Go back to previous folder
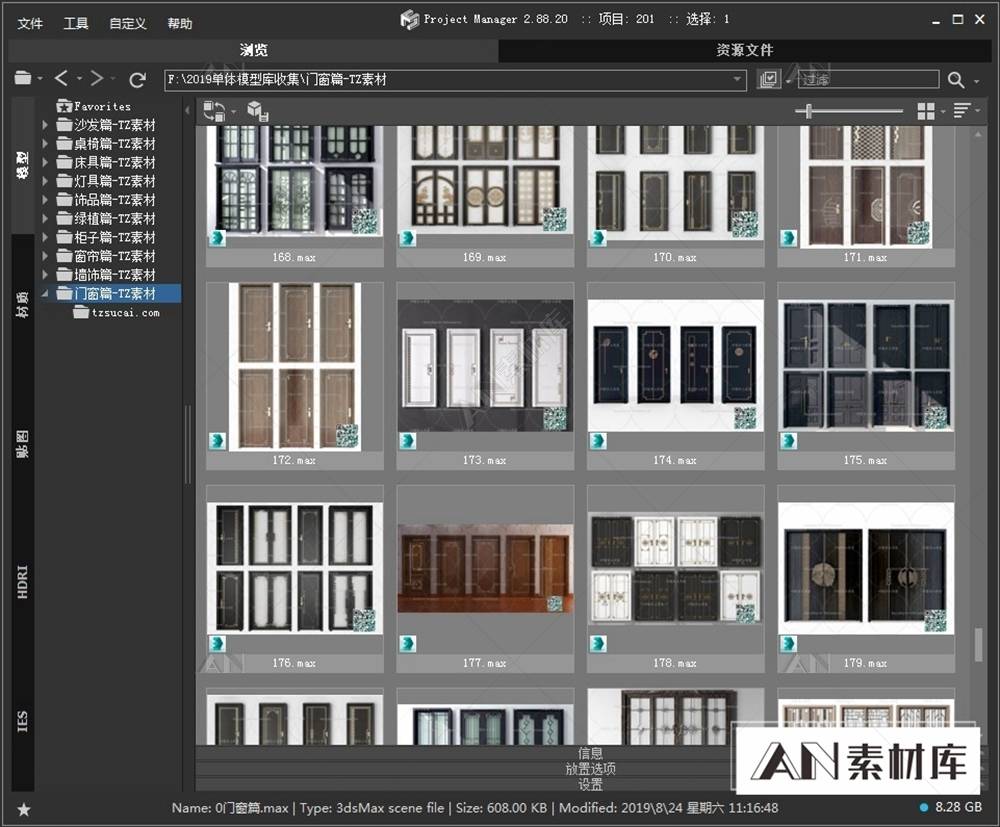 [61, 78]
